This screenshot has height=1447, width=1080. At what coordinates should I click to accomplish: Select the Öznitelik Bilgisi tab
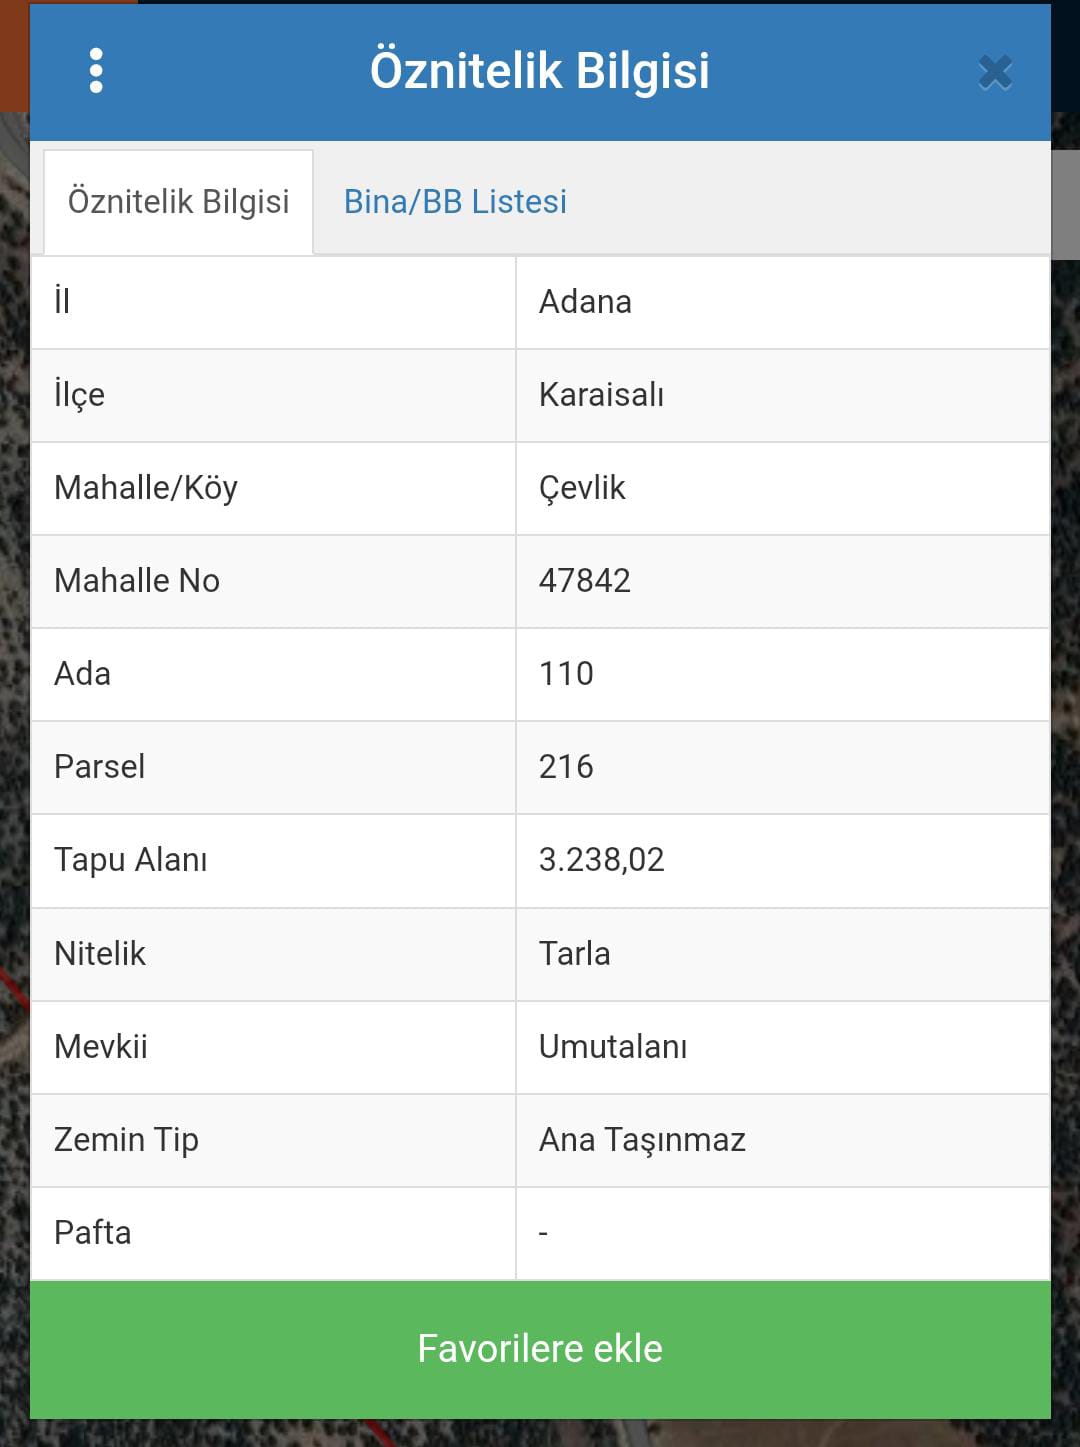pyautogui.click(x=178, y=202)
